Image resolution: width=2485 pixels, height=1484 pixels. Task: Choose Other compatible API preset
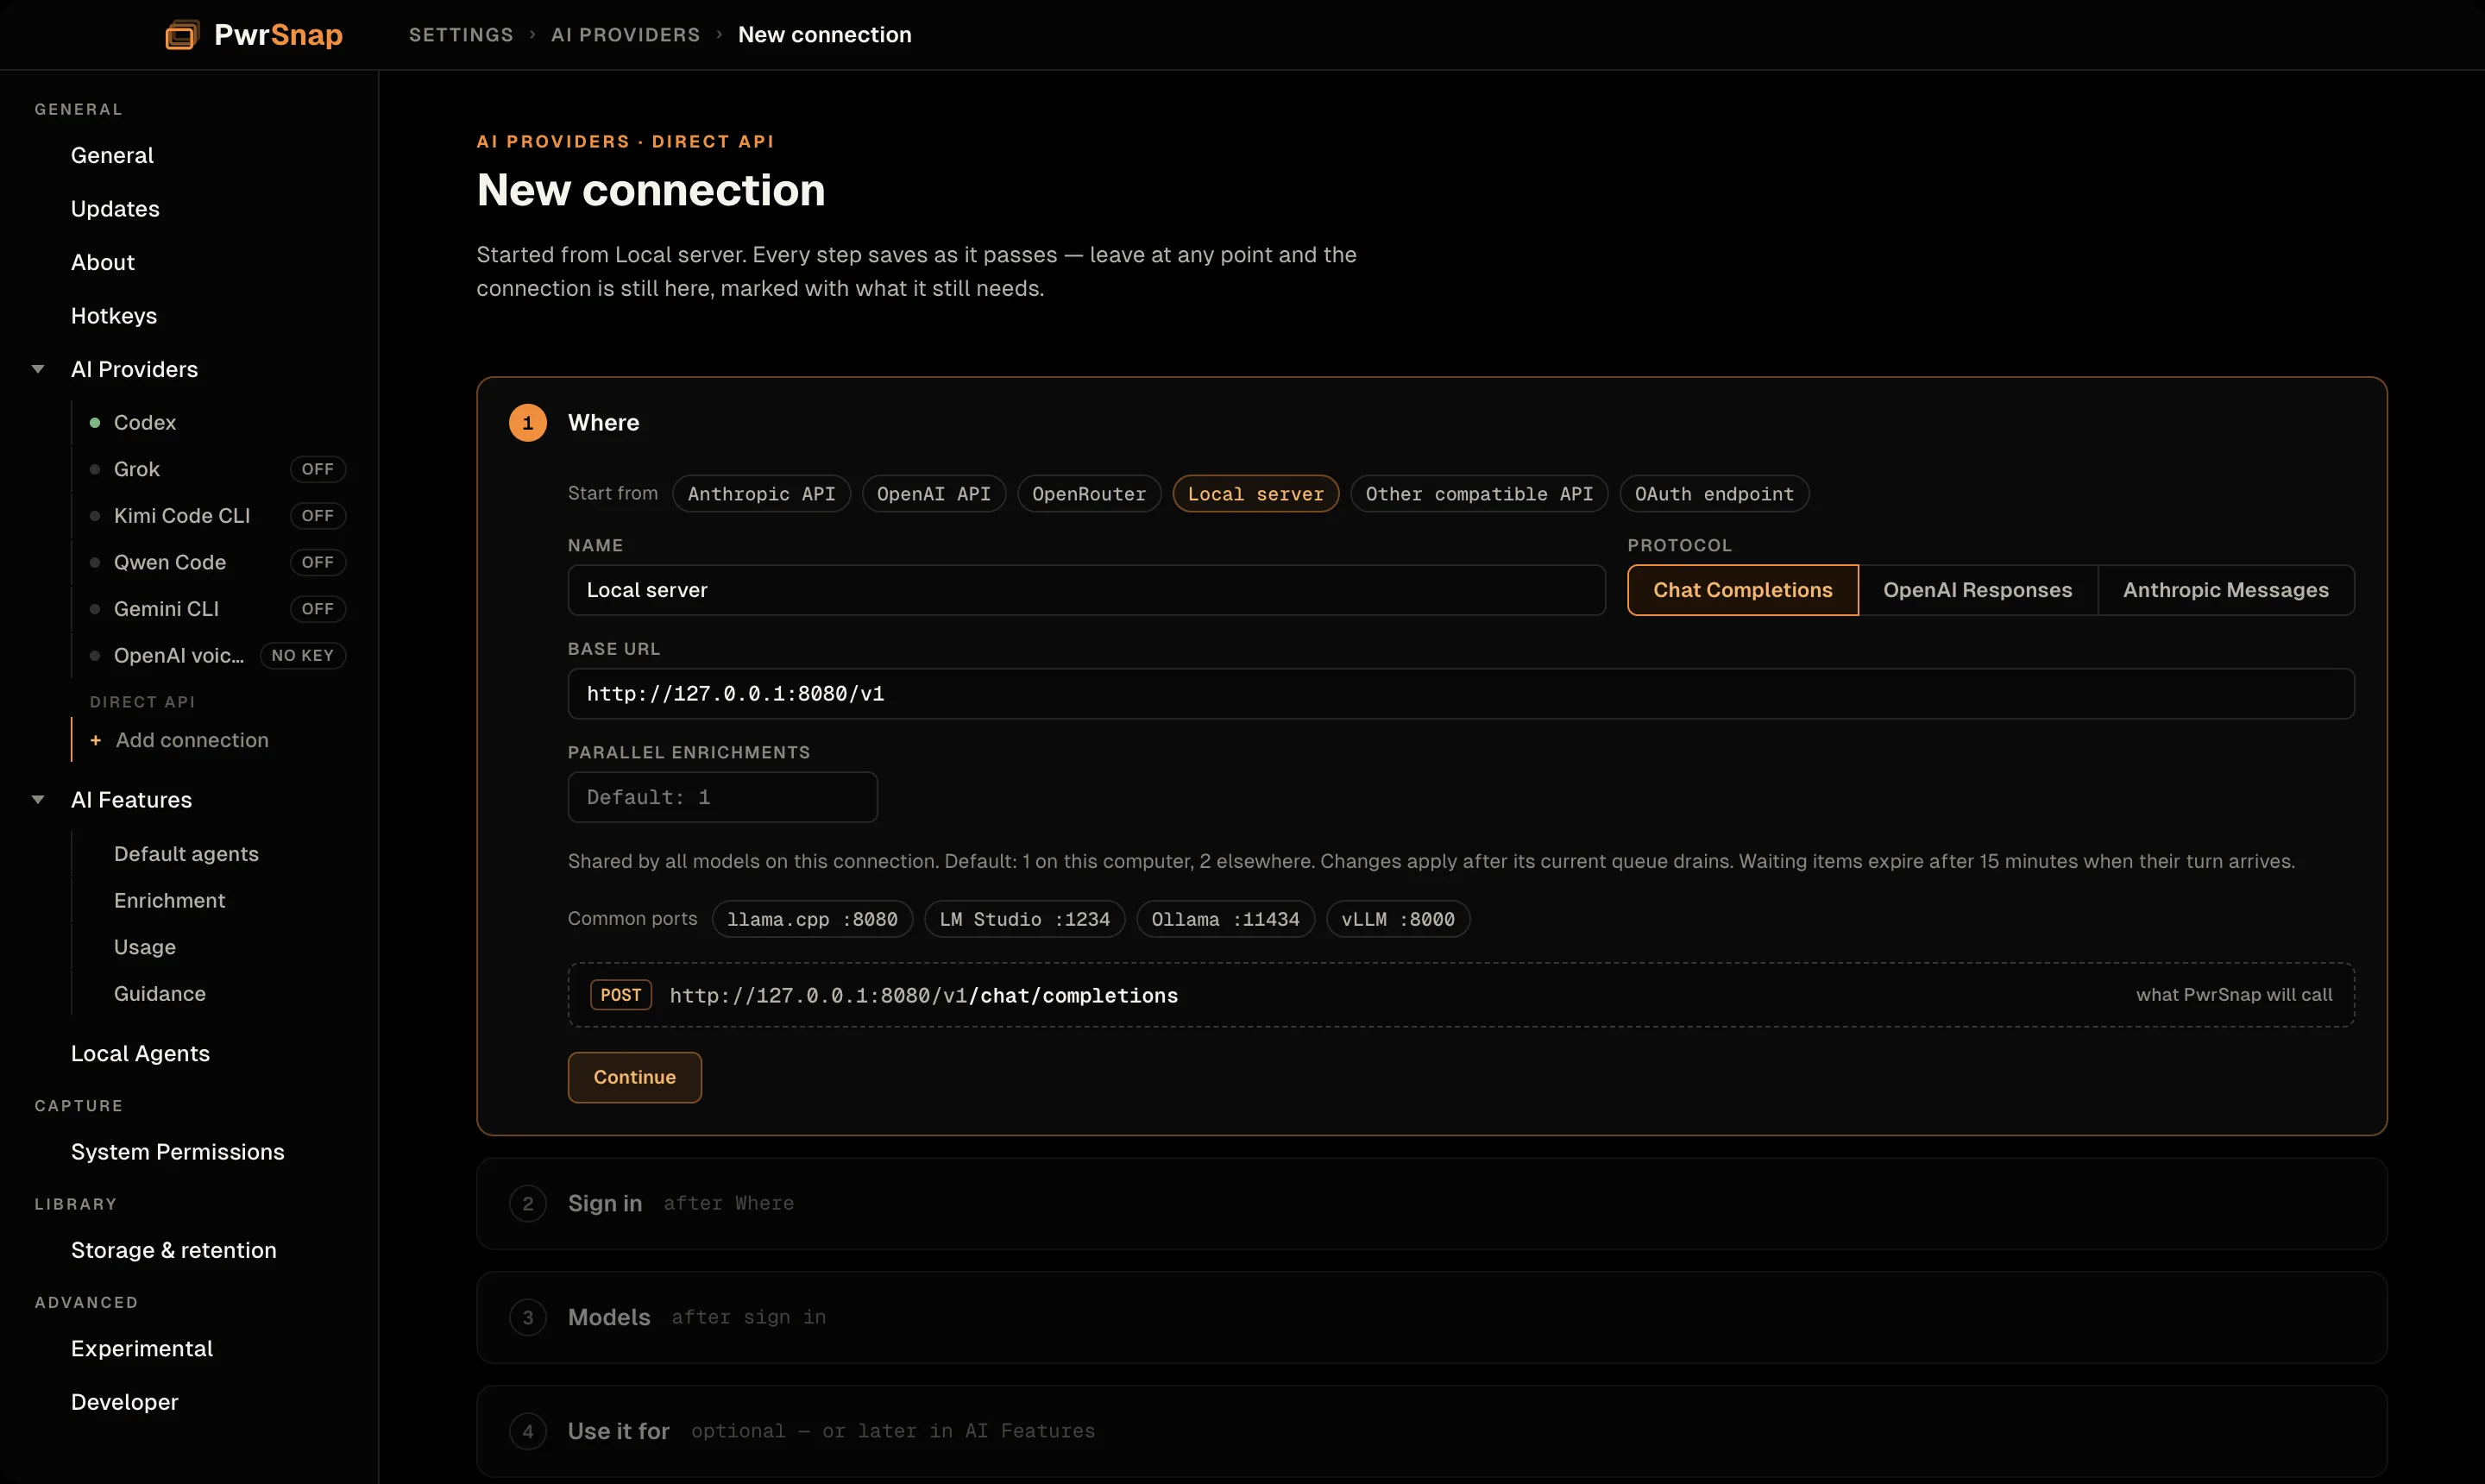pyautogui.click(x=1478, y=494)
